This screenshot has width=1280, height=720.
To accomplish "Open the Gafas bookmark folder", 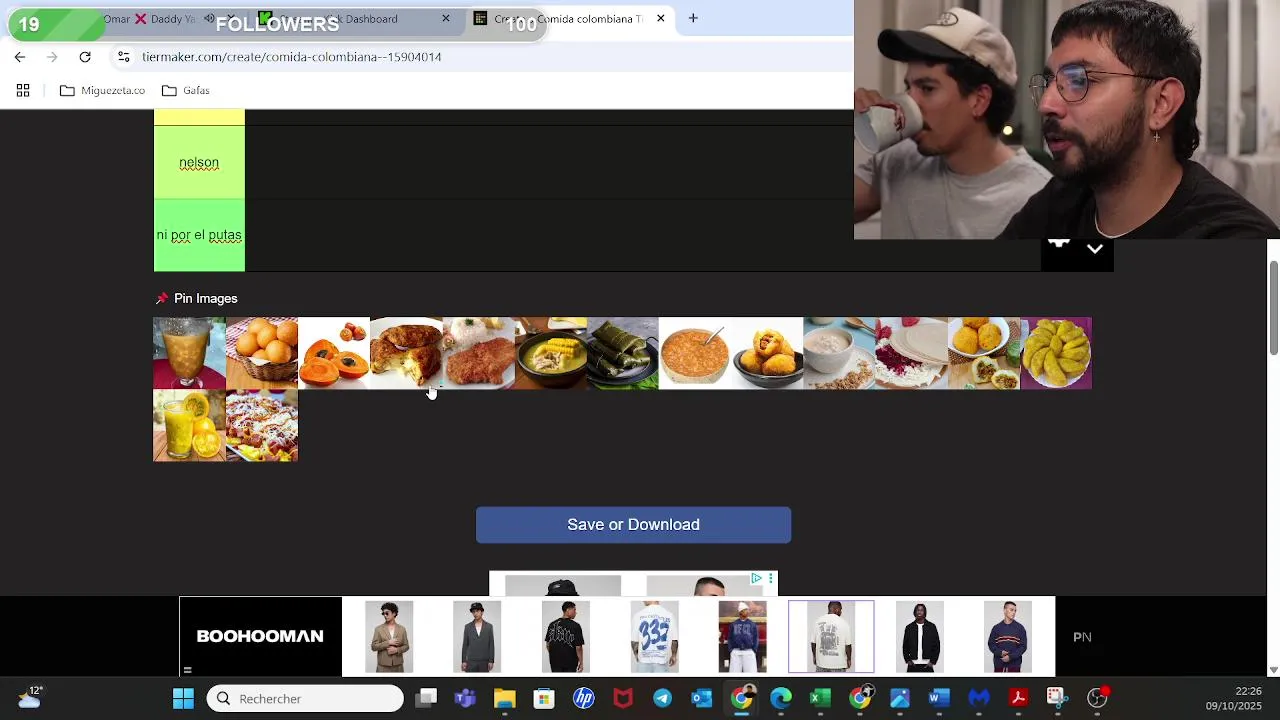I will [x=186, y=90].
